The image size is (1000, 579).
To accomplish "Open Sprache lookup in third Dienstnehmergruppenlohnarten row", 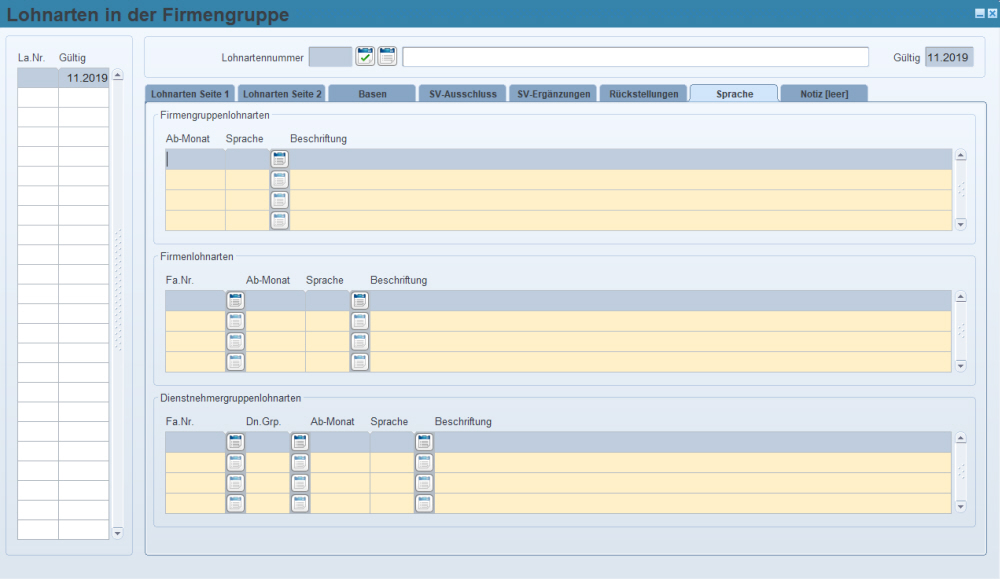I will (x=424, y=483).
